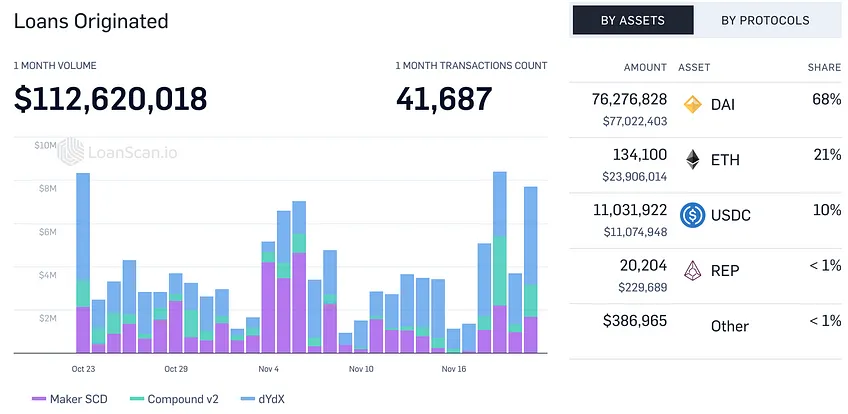Click the LoanScan.io watermark logo

coord(118,152)
